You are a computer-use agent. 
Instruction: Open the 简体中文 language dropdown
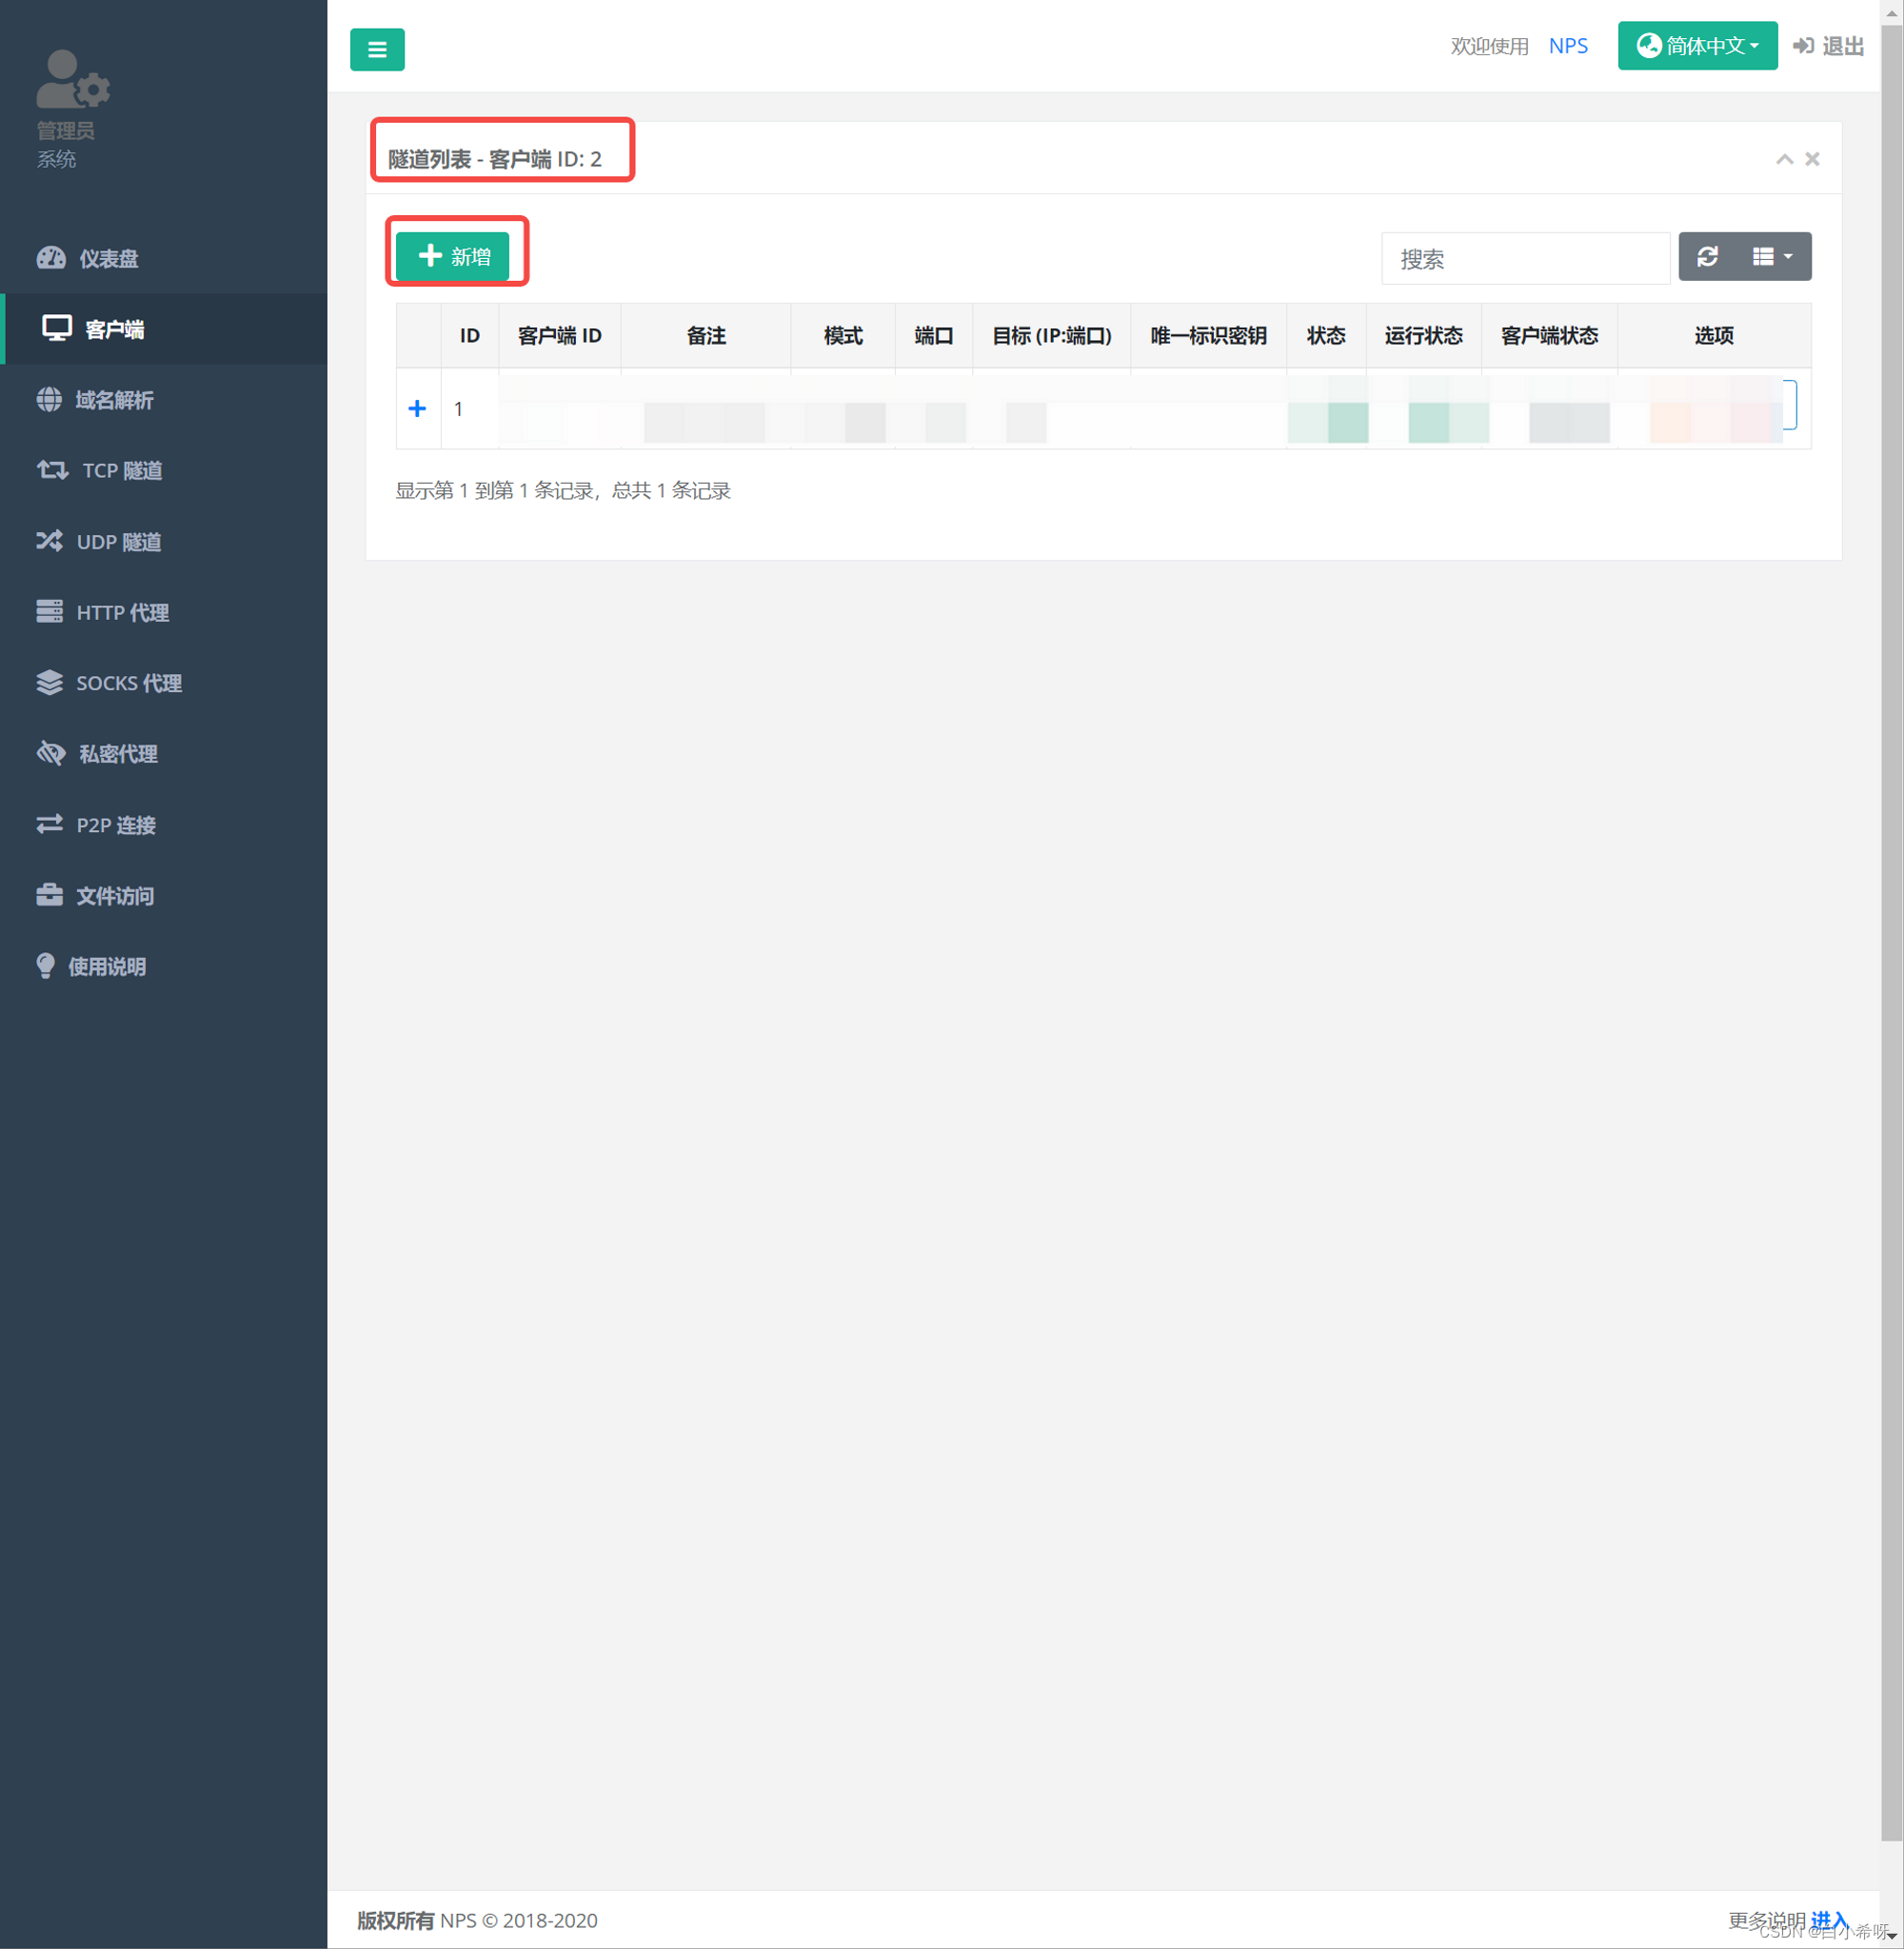click(1696, 47)
